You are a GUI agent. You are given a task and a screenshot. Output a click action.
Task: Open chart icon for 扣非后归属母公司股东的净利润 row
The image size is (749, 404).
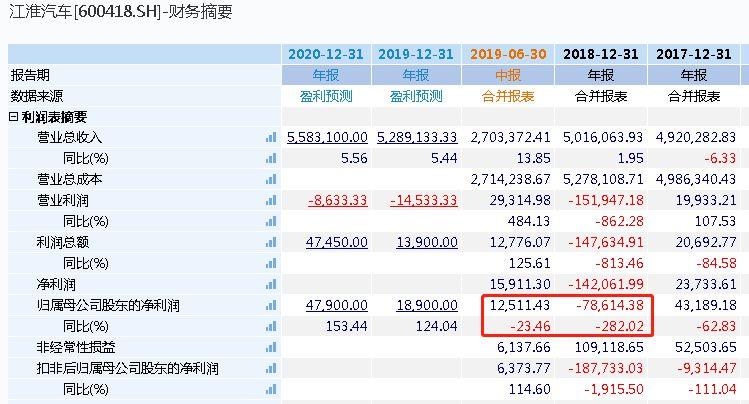271,369
